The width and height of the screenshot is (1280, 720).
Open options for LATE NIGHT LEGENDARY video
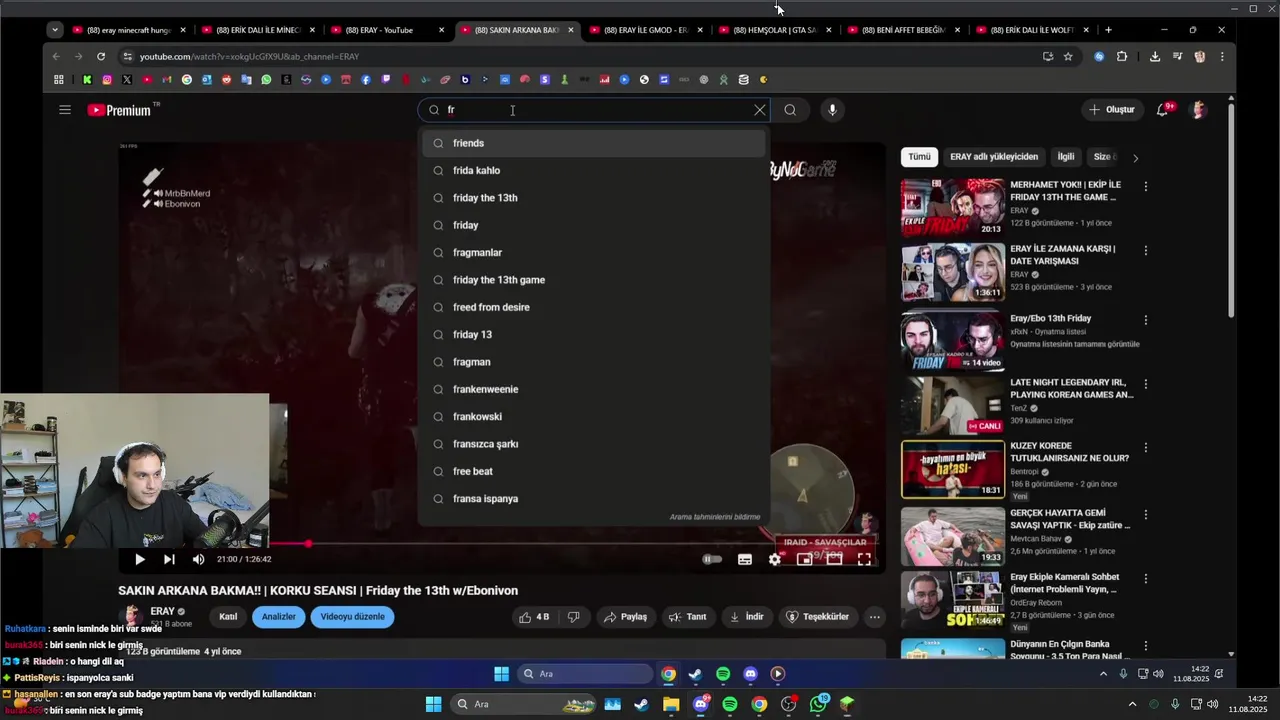[1146, 384]
